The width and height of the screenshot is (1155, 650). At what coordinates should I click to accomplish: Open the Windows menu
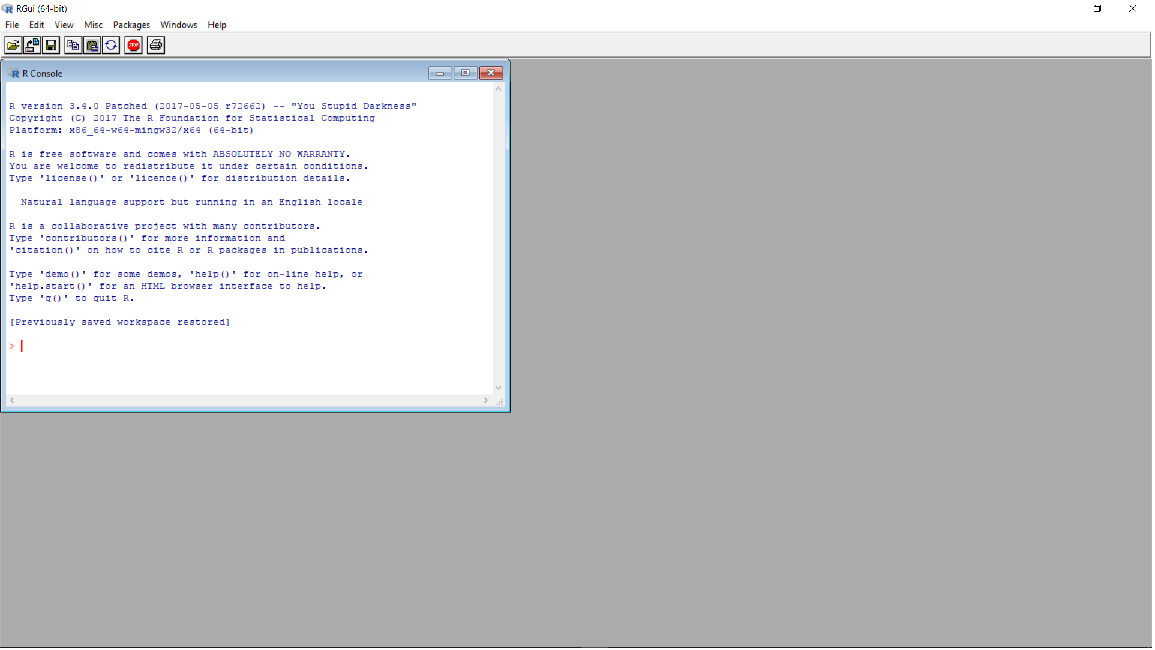click(x=178, y=24)
